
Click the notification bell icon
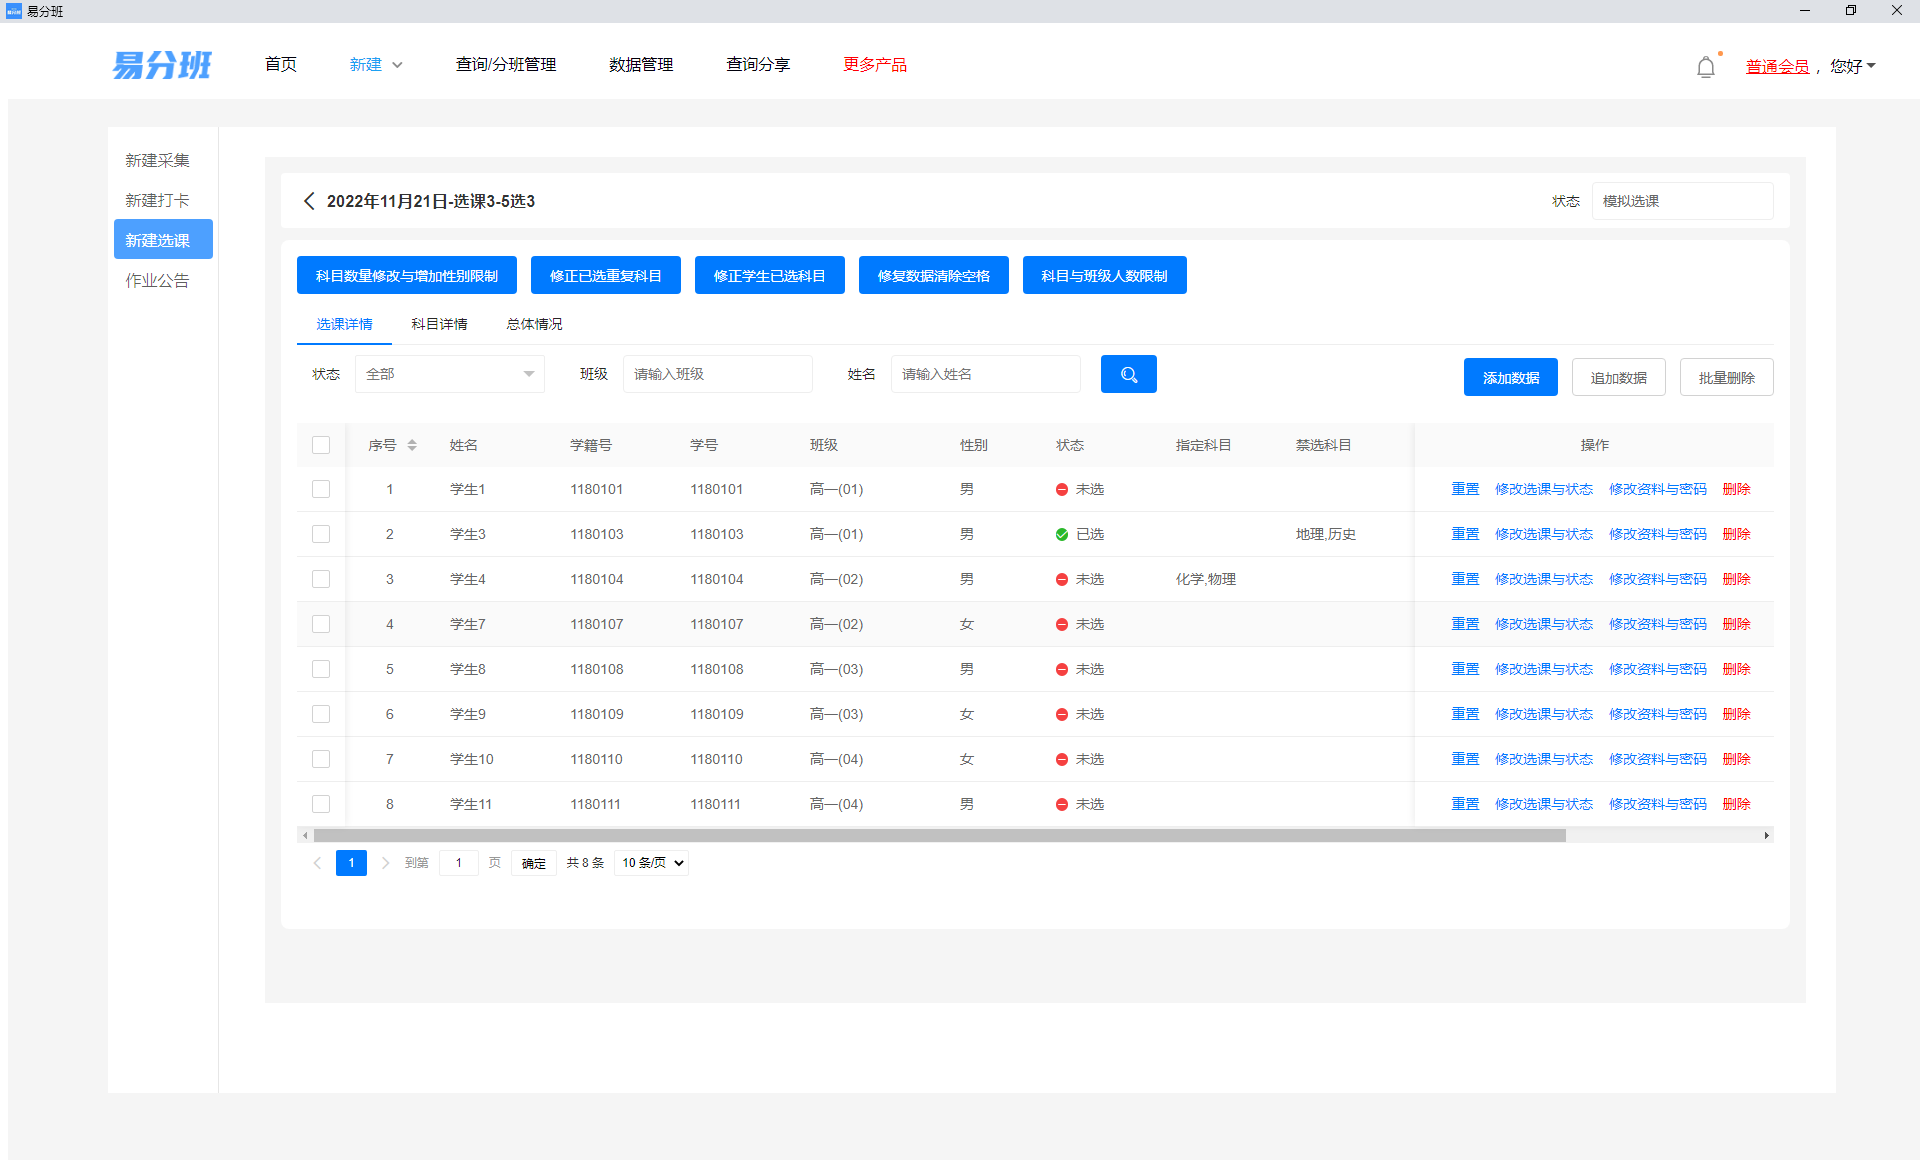coord(1706,67)
